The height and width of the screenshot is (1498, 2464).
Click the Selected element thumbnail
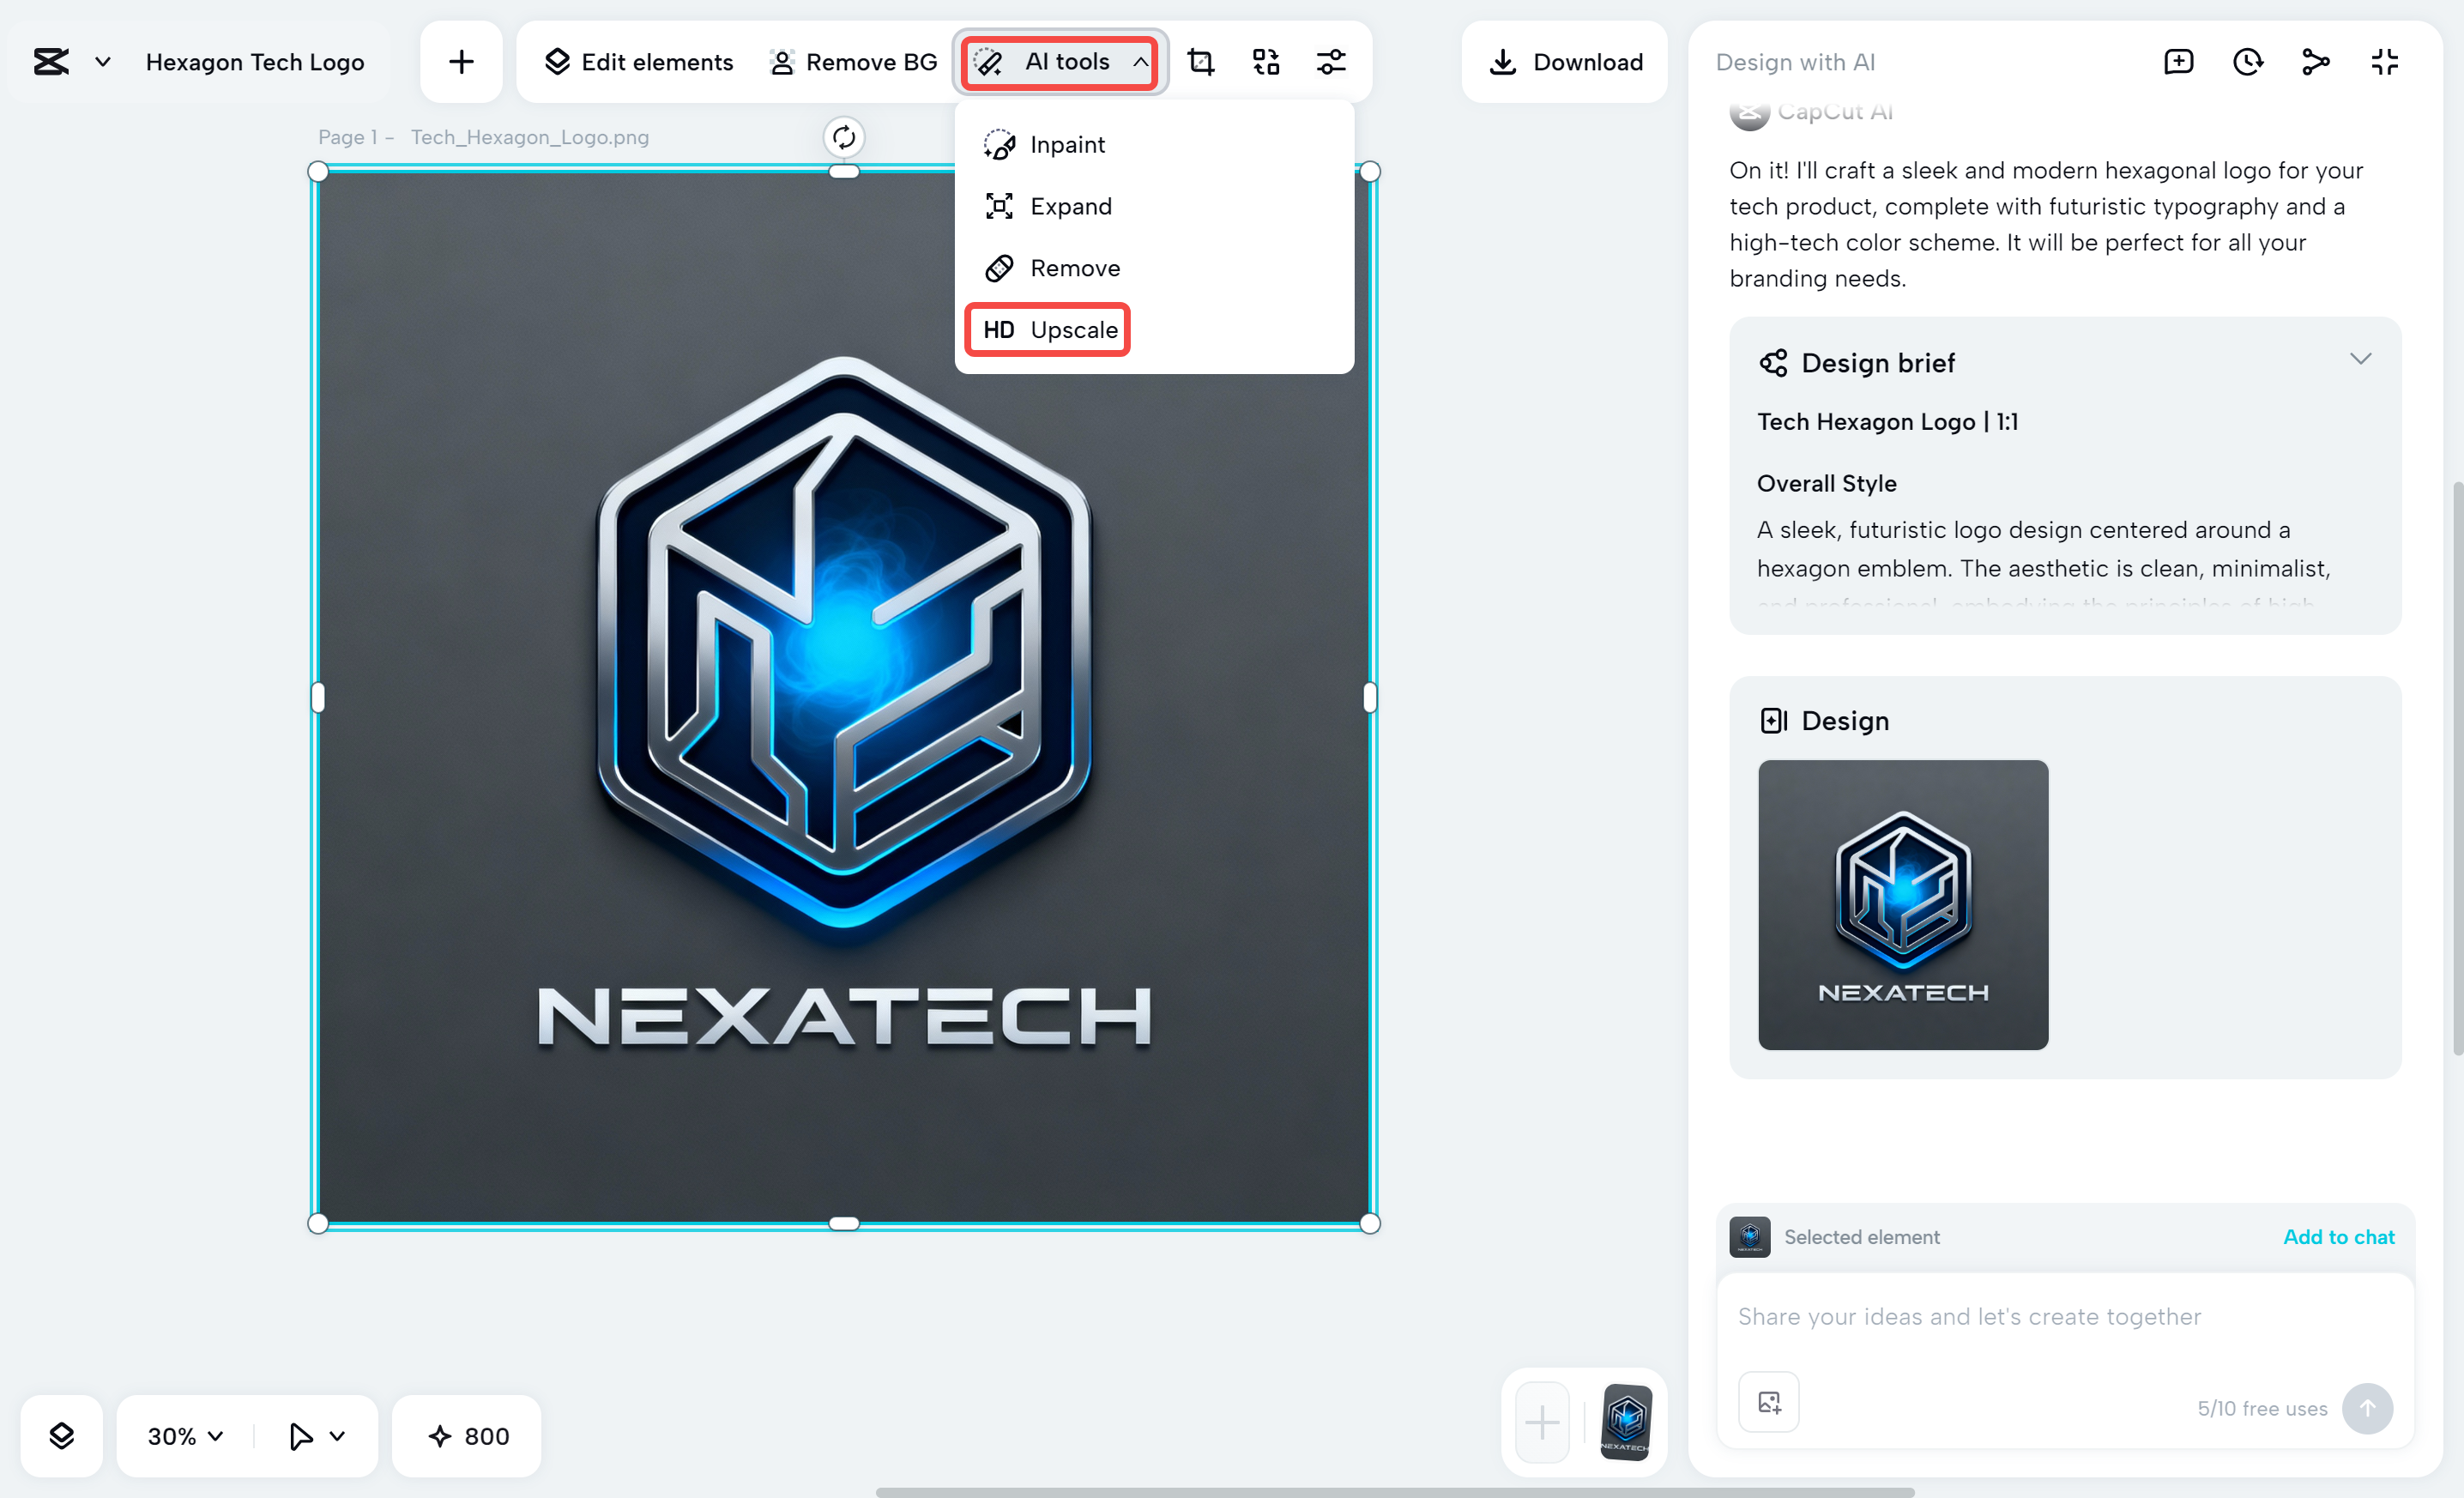(x=1749, y=1237)
